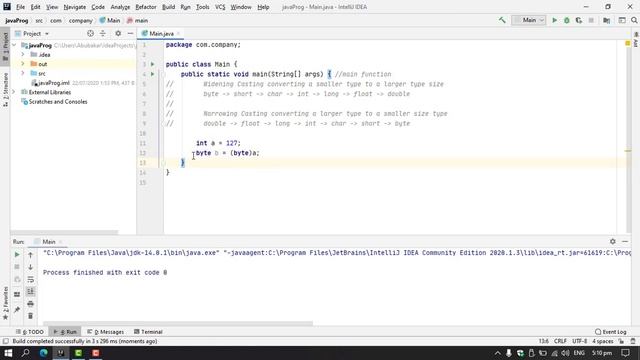The image size is (640, 360).
Task: Click CRLF line separator in status bar
Action: tap(560, 341)
